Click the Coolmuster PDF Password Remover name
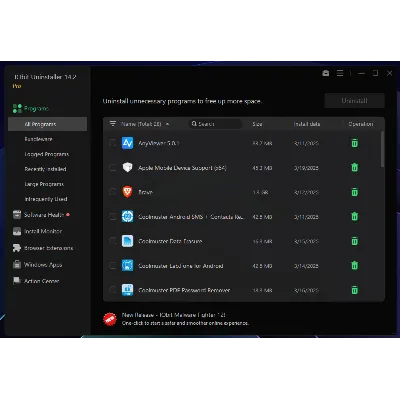This screenshot has height=400, width=400. tap(184, 290)
